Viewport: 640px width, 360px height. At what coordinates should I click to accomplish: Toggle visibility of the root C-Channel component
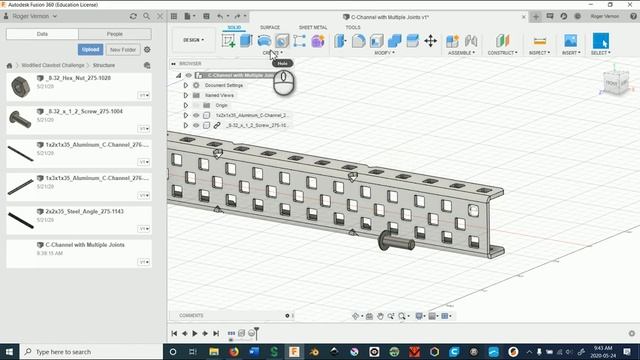pos(189,75)
